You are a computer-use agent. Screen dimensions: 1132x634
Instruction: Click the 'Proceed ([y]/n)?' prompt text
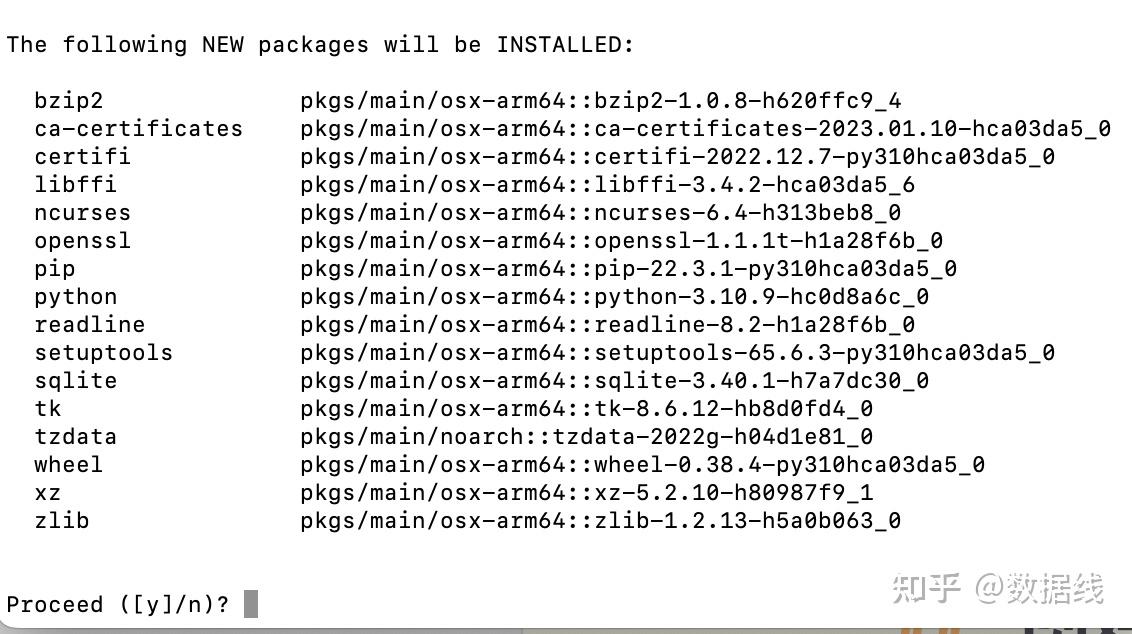click(118, 605)
